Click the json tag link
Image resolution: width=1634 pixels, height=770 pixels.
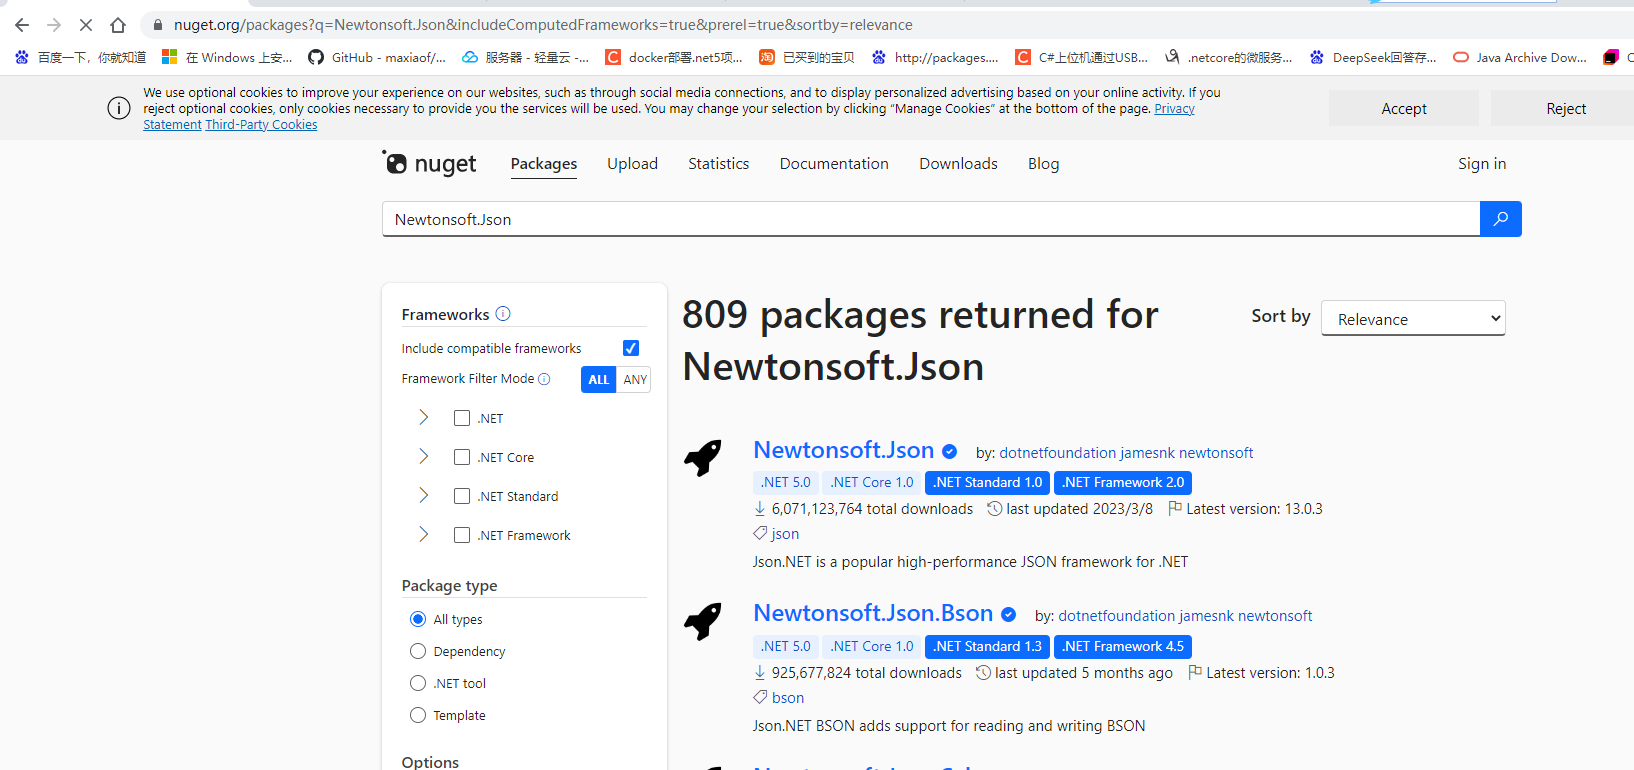click(785, 534)
